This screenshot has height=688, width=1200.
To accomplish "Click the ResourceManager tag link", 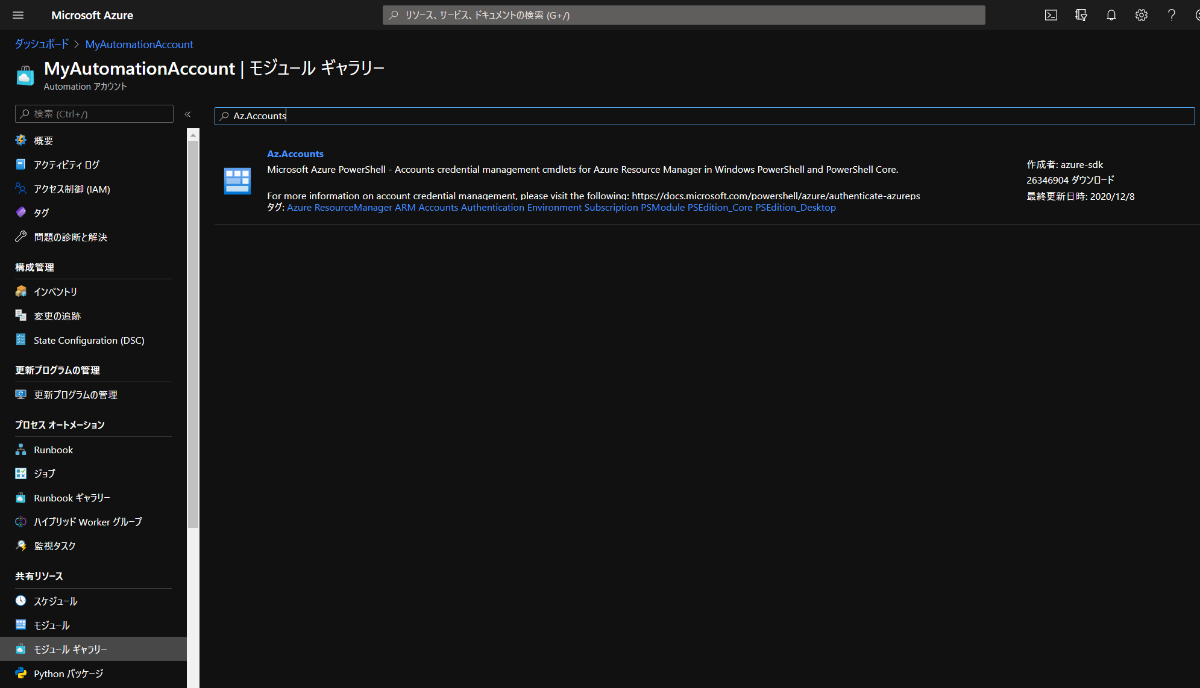I will (354, 207).
